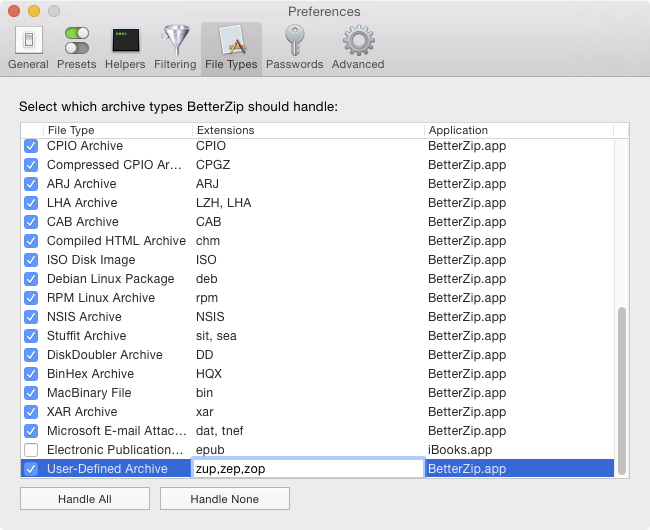Open the Passwords key icon
Screen dimensions: 650x530
coord(295,40)
